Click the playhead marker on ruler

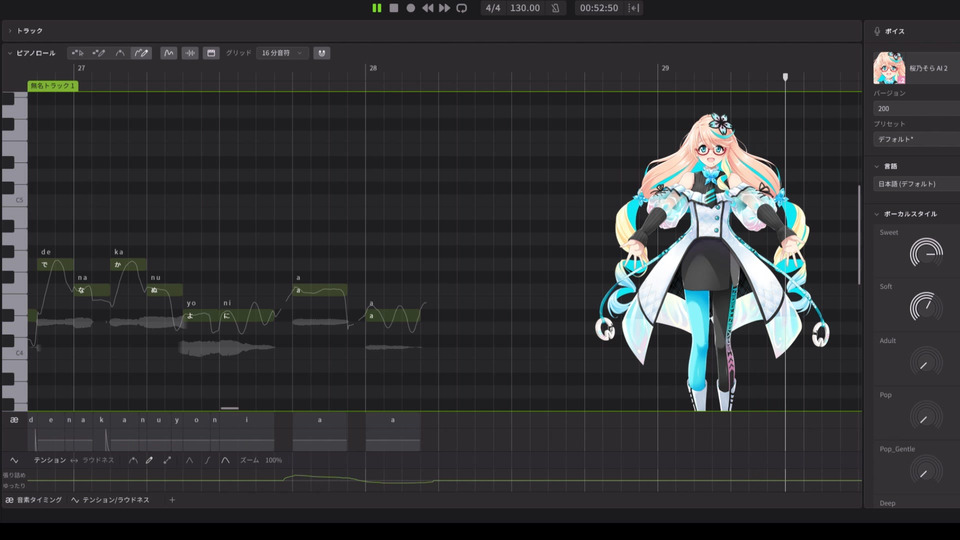[x=785, y=77]
